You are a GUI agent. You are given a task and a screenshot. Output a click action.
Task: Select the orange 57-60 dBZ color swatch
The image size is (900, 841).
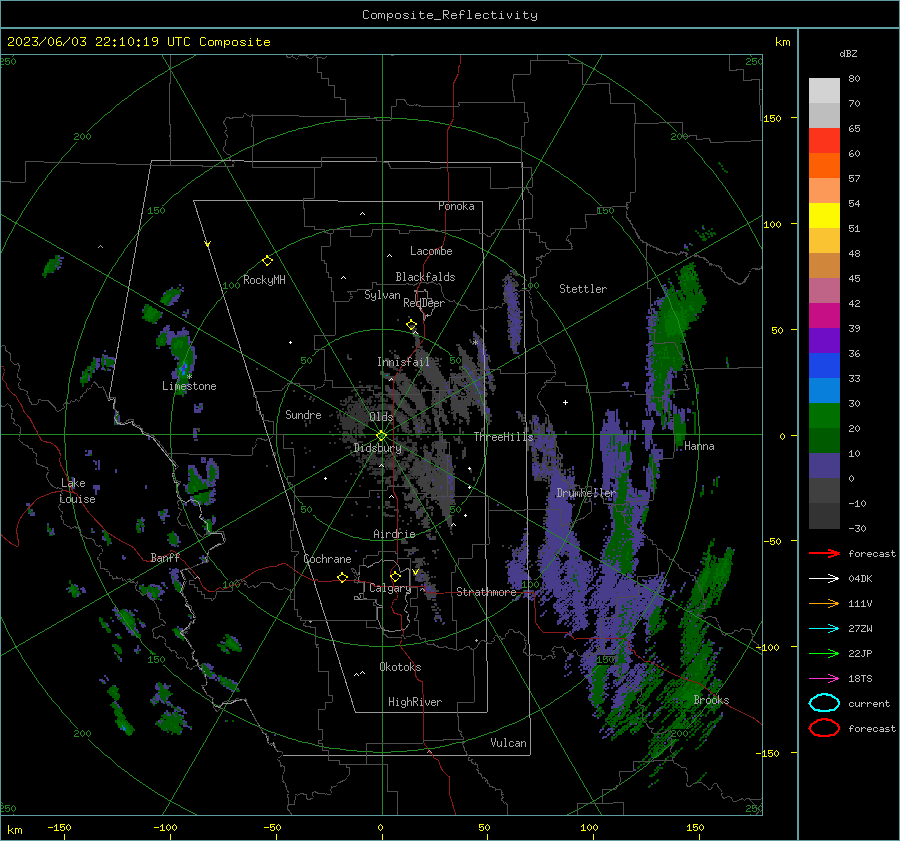coord(824,166)
